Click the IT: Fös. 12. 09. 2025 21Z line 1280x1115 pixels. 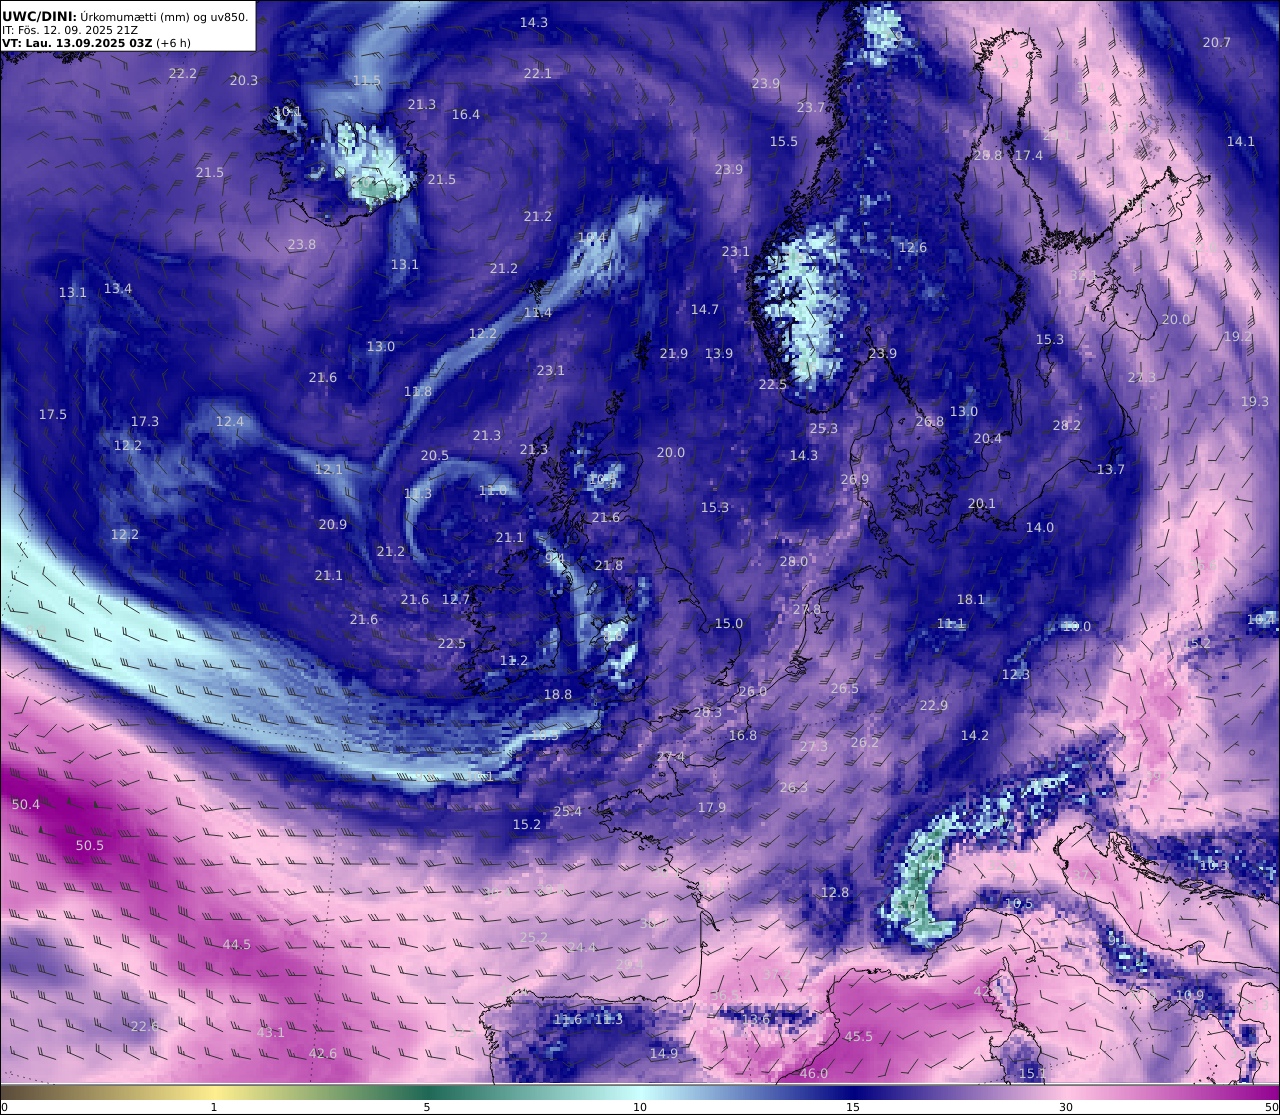point(69,30)
